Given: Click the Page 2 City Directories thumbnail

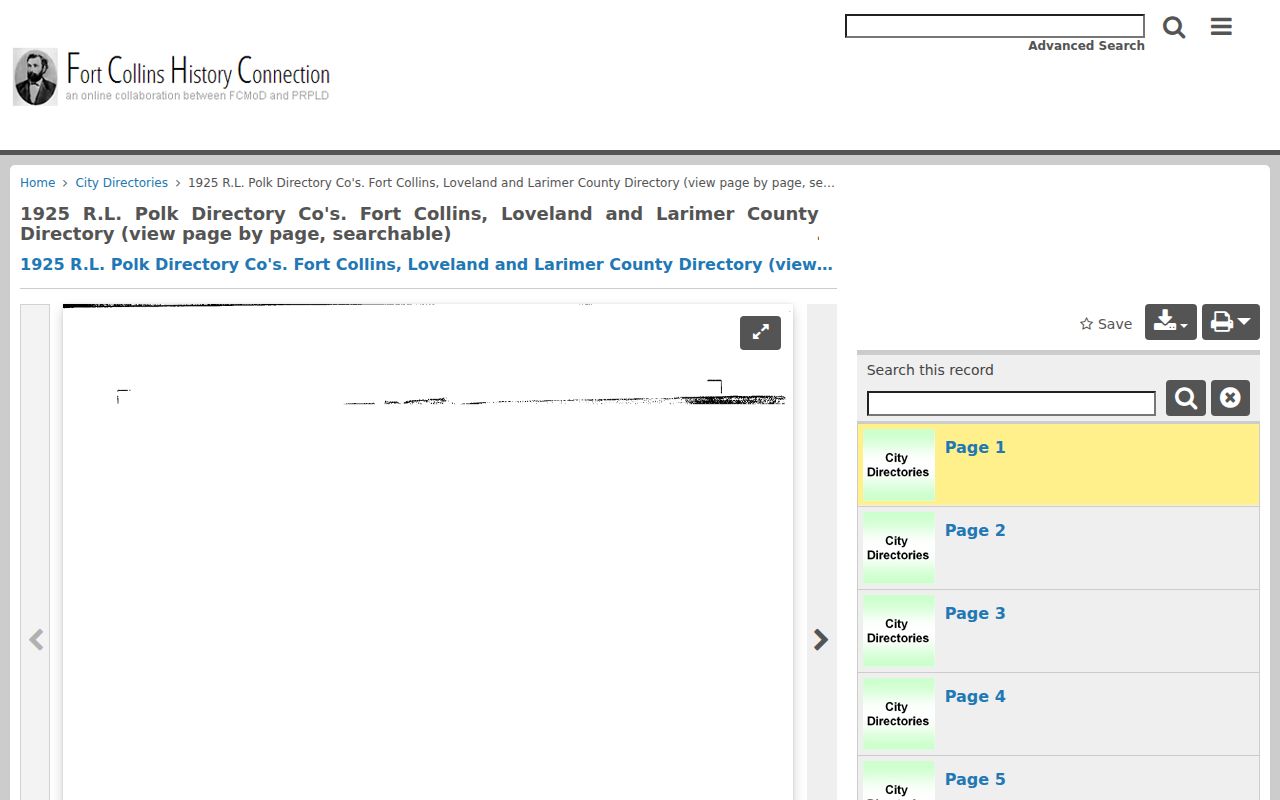Looking at the screenshot, I should click(x=898, y=548).
